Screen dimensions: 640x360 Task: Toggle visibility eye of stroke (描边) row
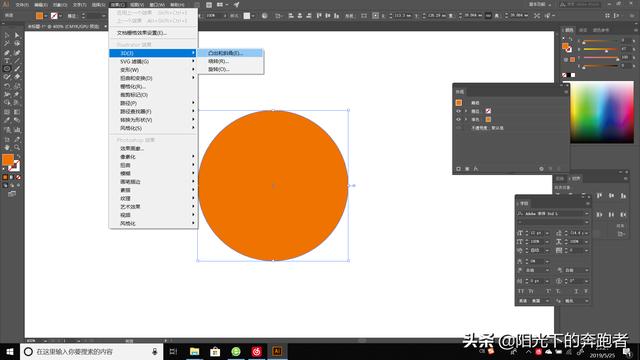click(458, 111)
